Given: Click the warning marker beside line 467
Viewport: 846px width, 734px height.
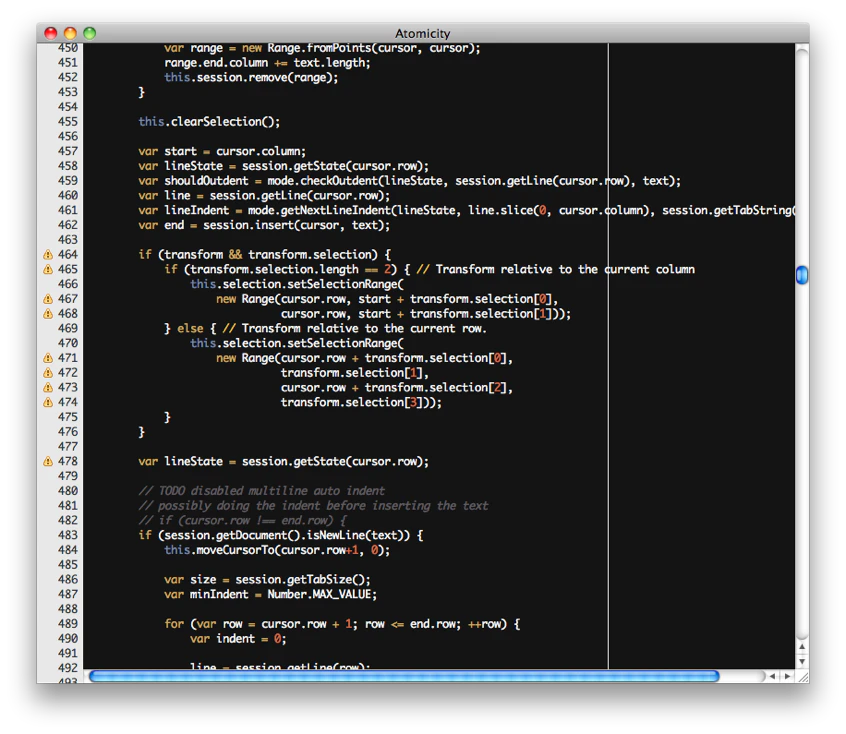Looking at the screenshot, I should coord(48,298).
